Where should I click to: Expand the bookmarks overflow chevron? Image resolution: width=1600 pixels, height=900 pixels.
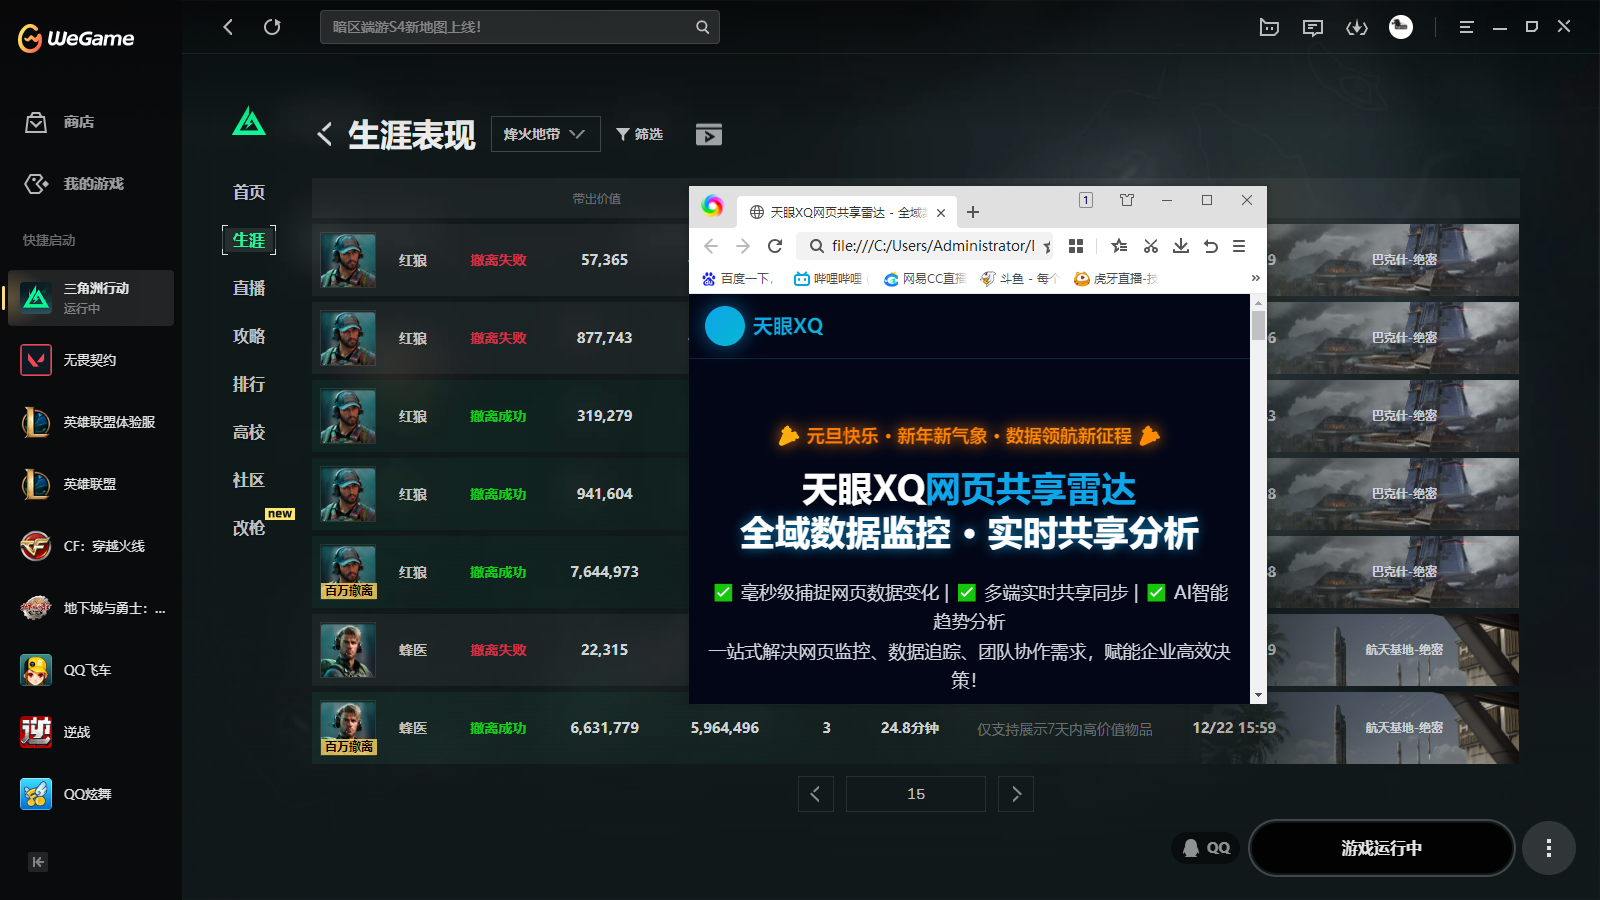pos(1255,279)
